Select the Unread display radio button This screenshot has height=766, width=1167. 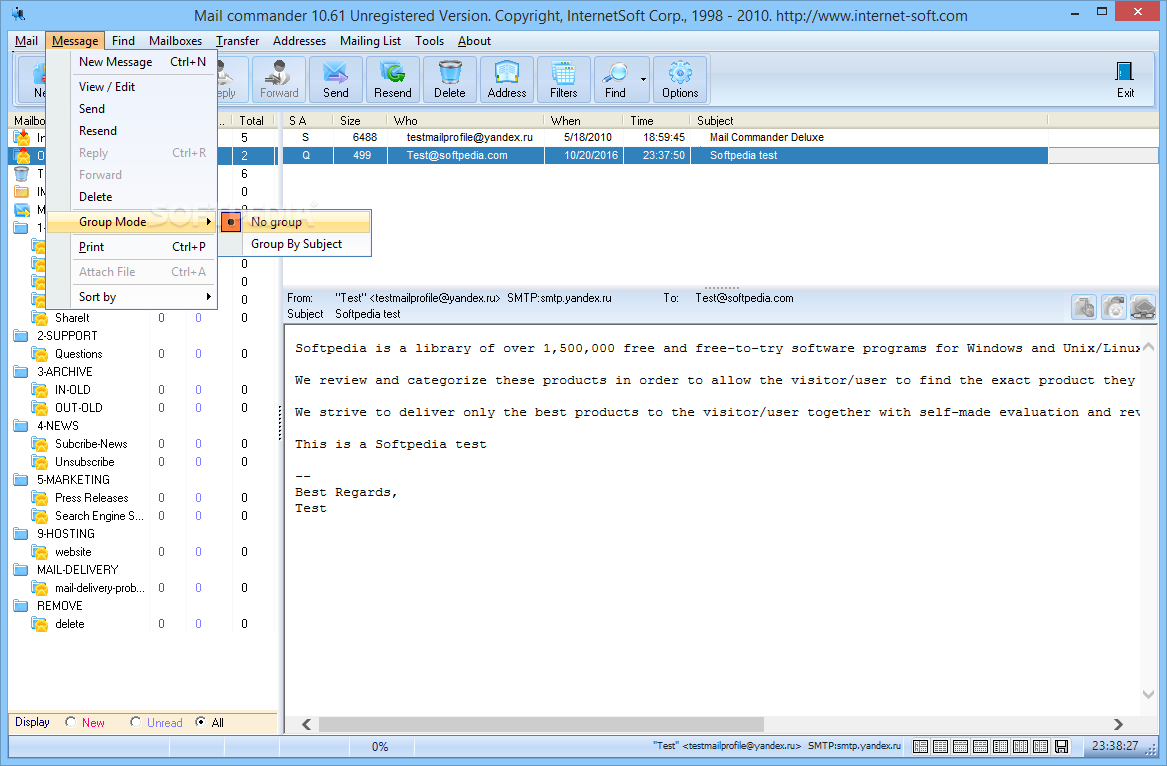(135, 722)
